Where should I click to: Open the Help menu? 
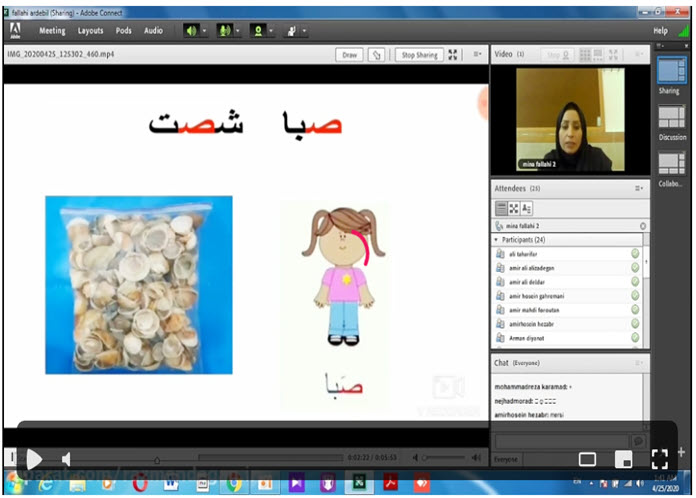(x=660, y=31)
